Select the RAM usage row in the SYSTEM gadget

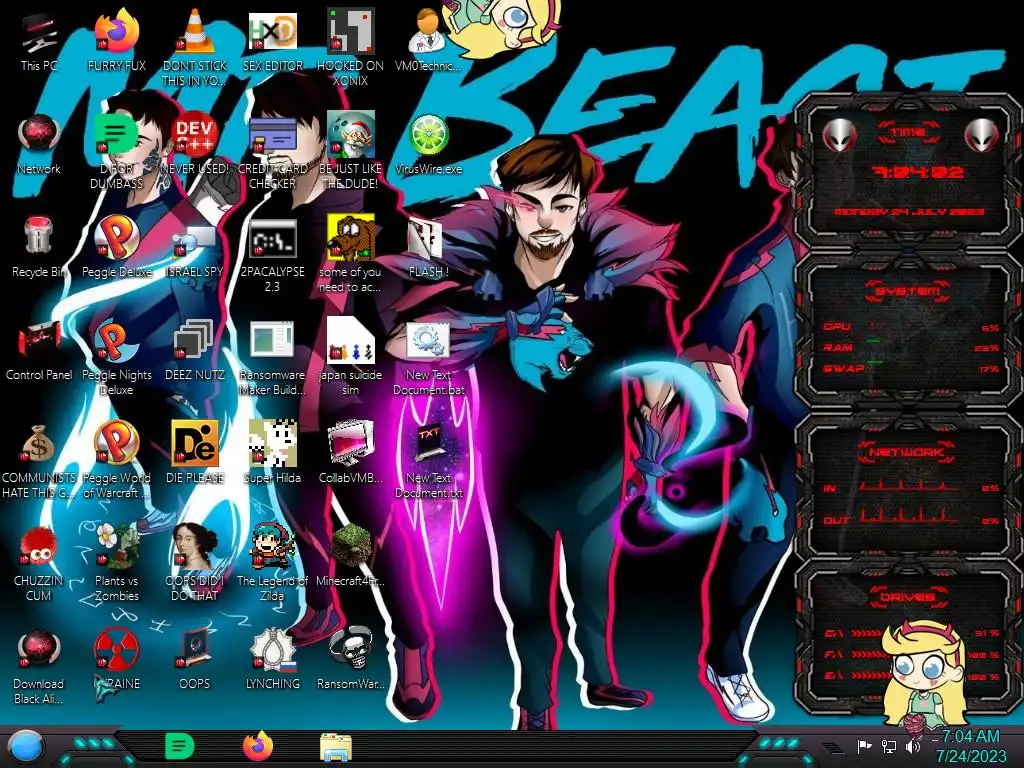910,347
